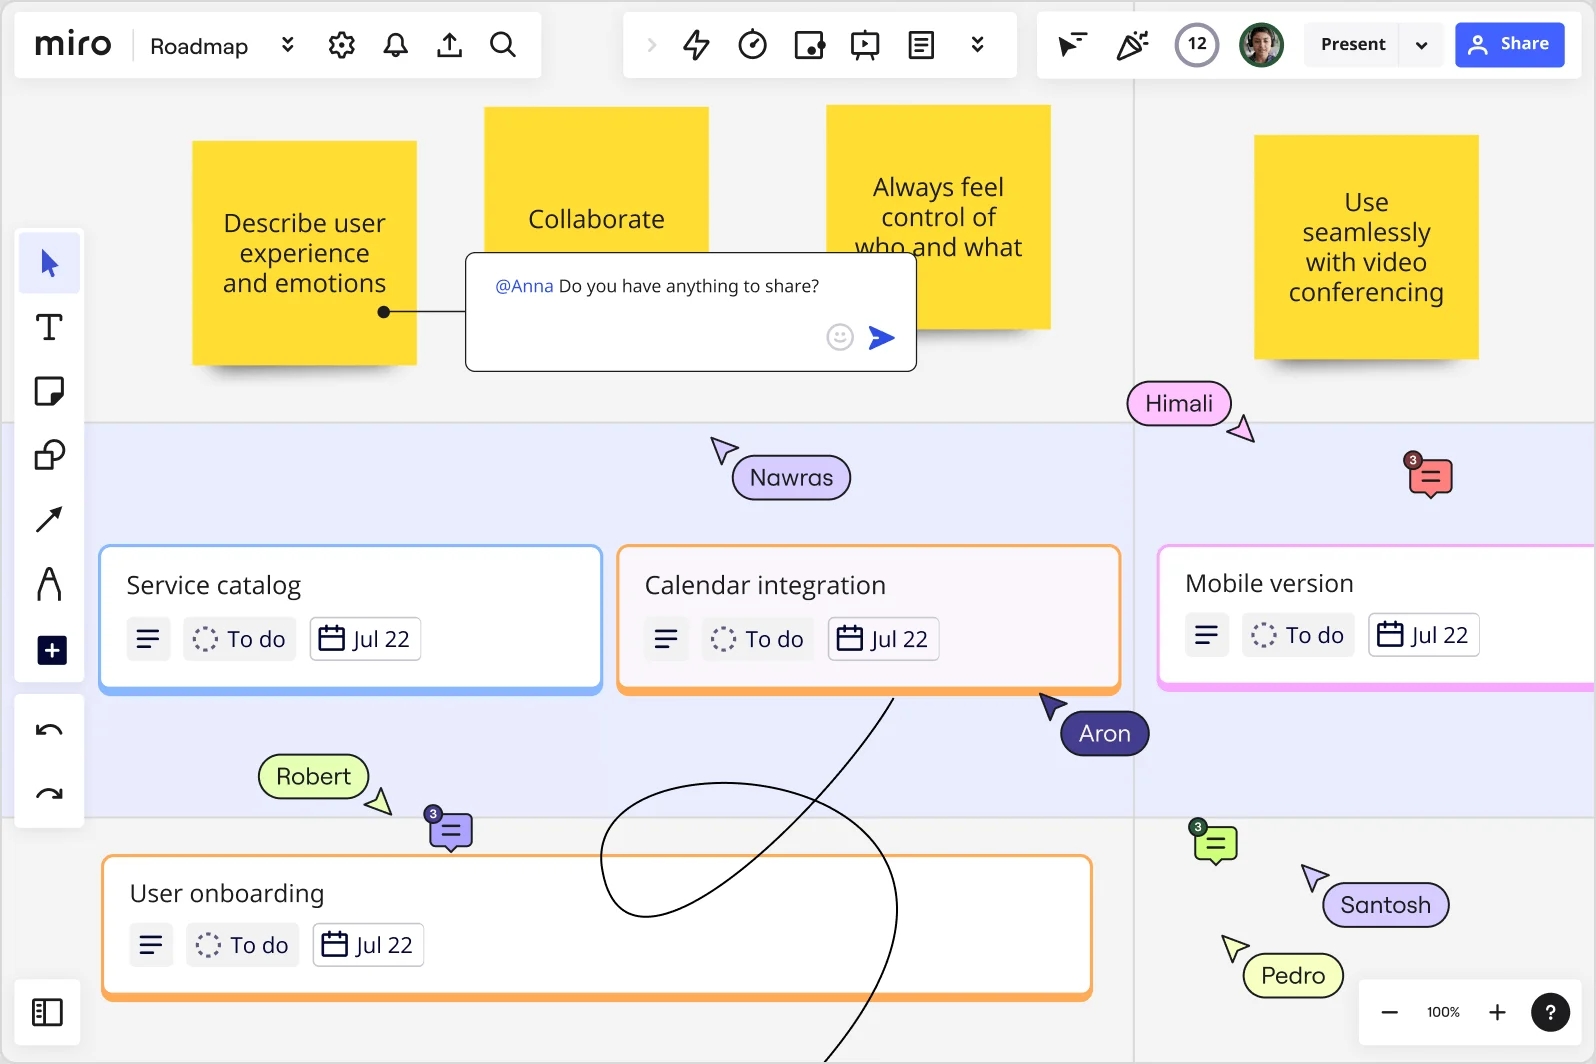Change Mobile version To do status
The image size is (1596, 1064).
1298,635
